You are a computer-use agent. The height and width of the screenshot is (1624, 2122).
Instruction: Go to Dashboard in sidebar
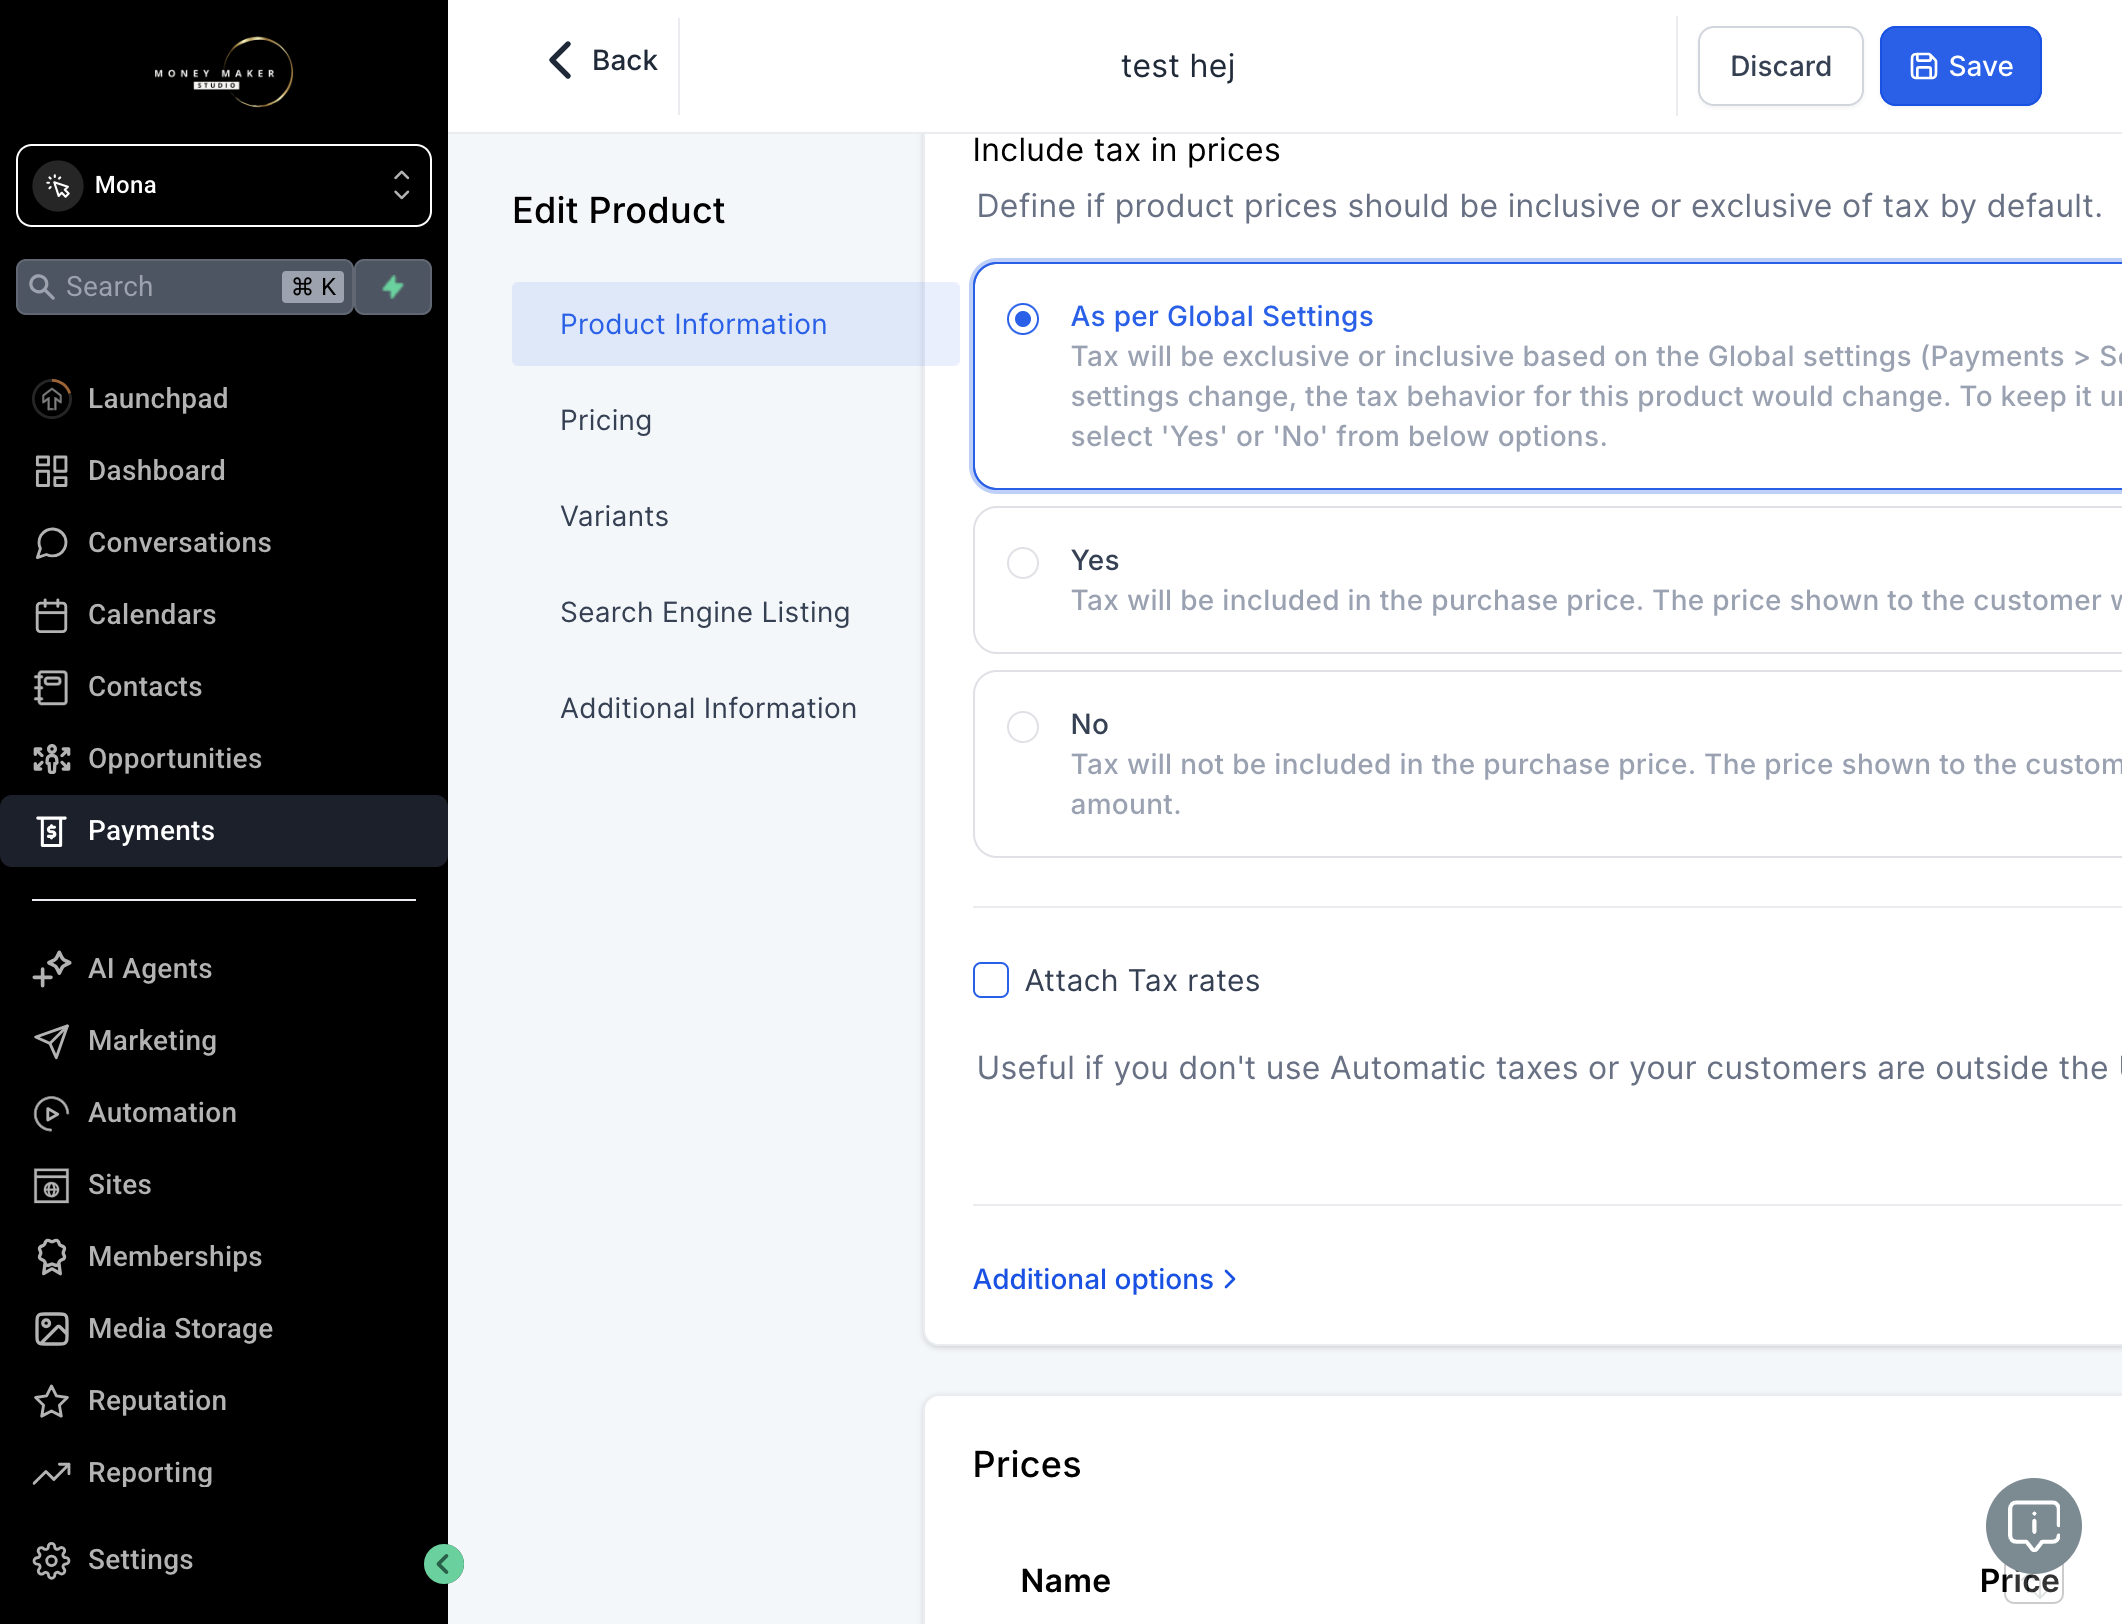pos(224,470)
